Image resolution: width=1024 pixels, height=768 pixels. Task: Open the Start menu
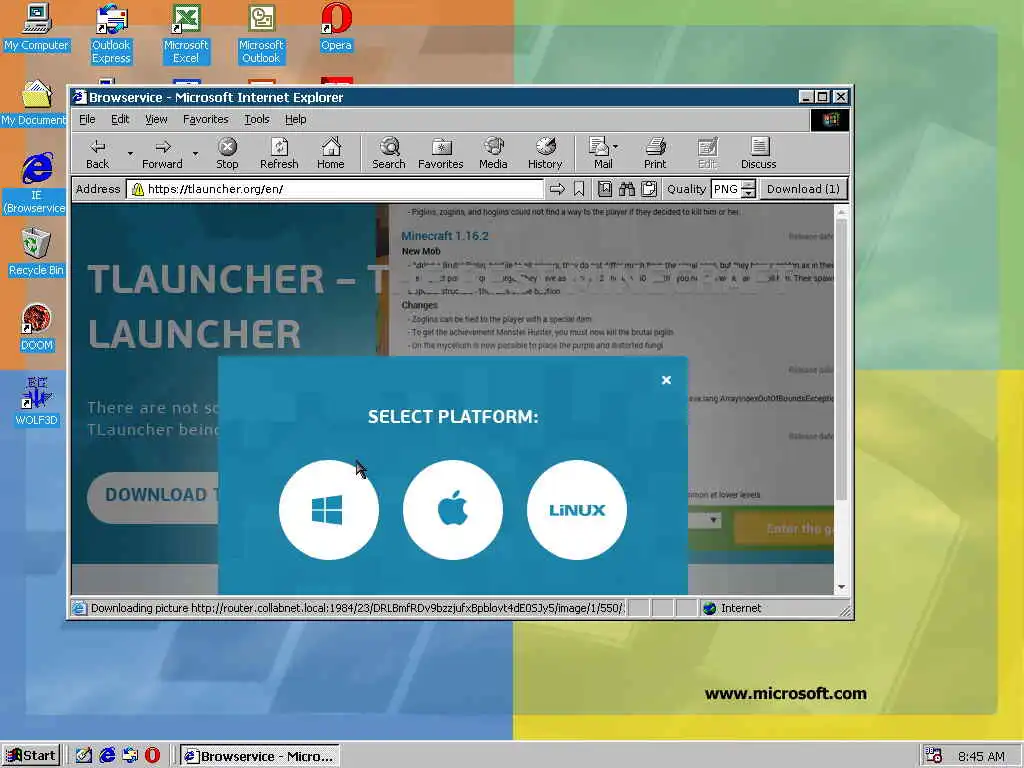pyautogui.click(x=31, y=756)
